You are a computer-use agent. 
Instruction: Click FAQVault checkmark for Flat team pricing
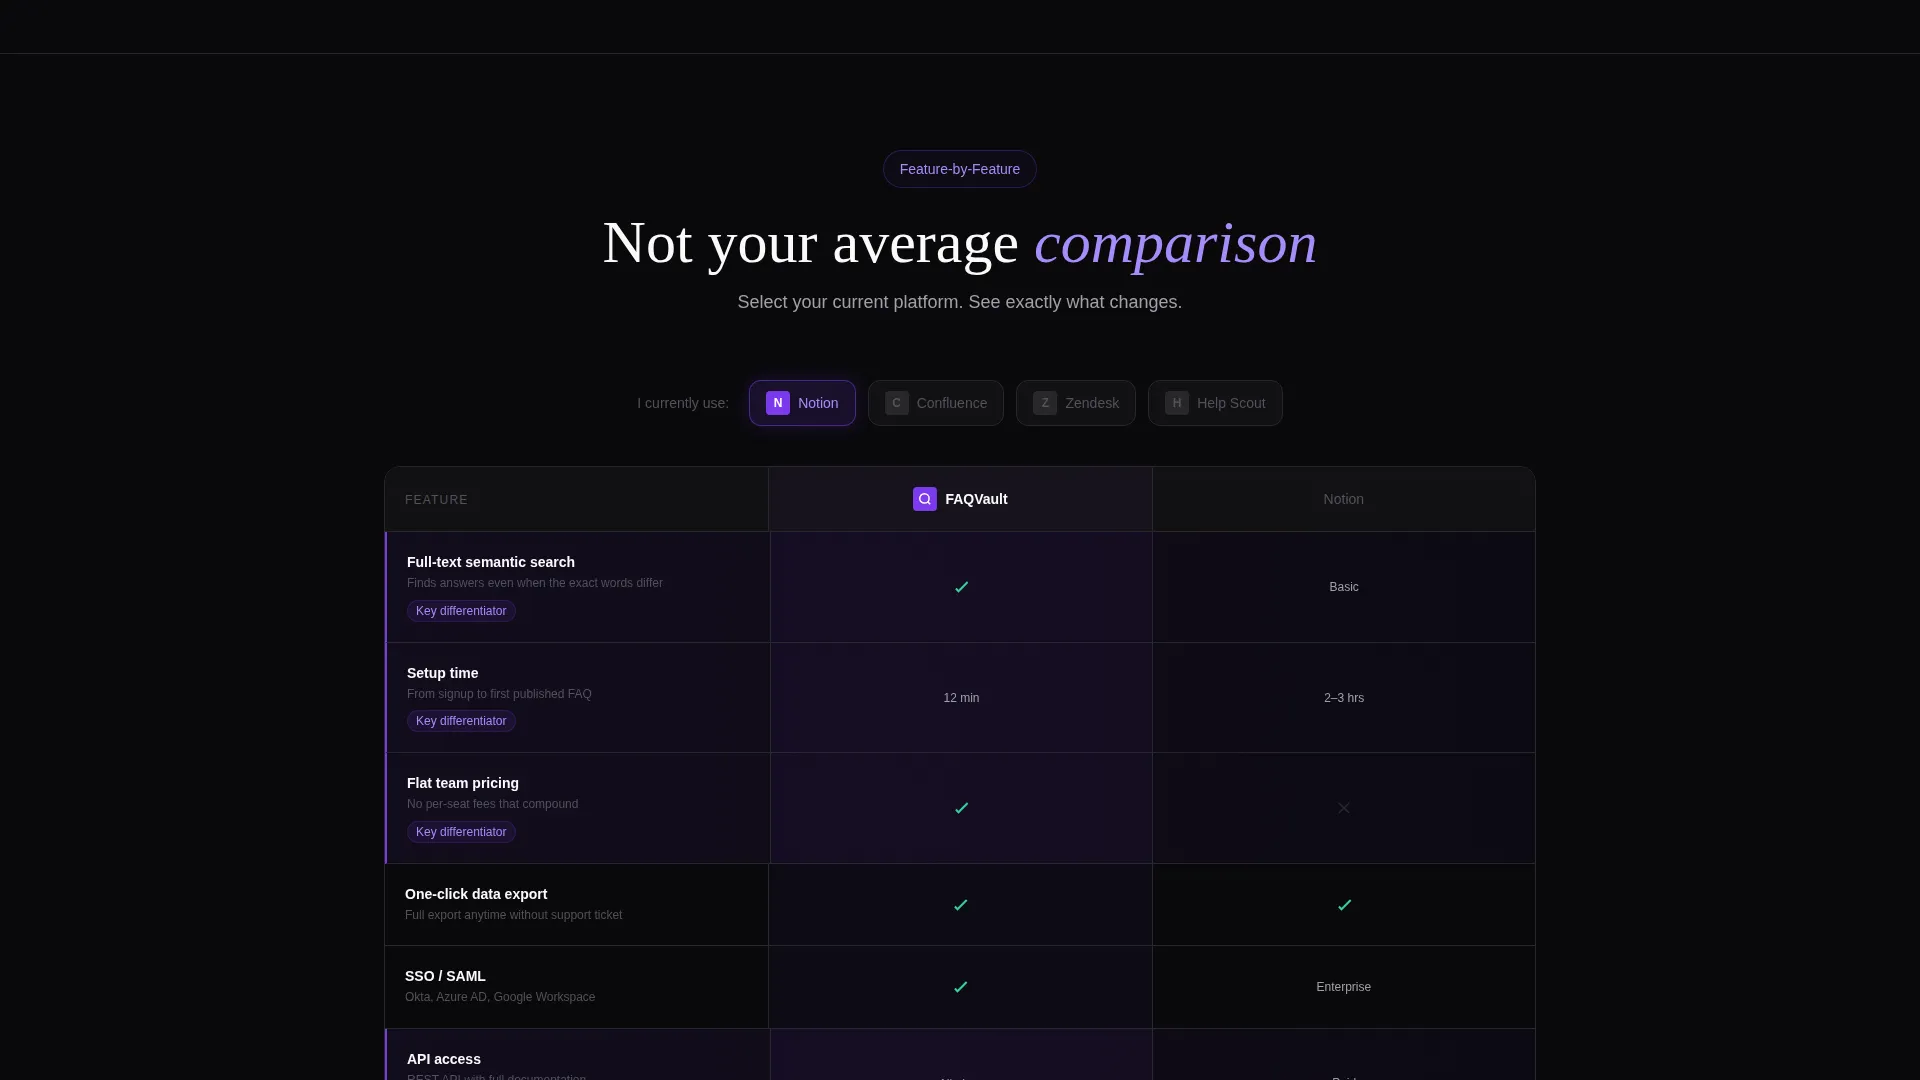[961, 808]
